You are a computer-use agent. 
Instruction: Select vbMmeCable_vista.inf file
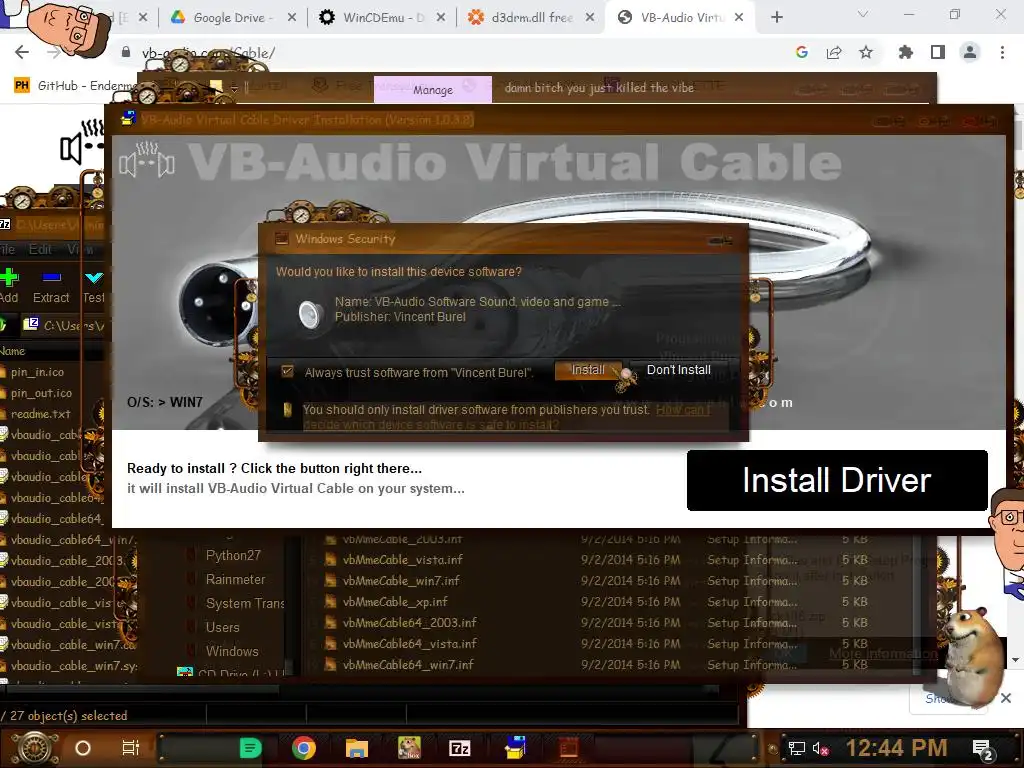pyautogui.click(x=402, y=560)
